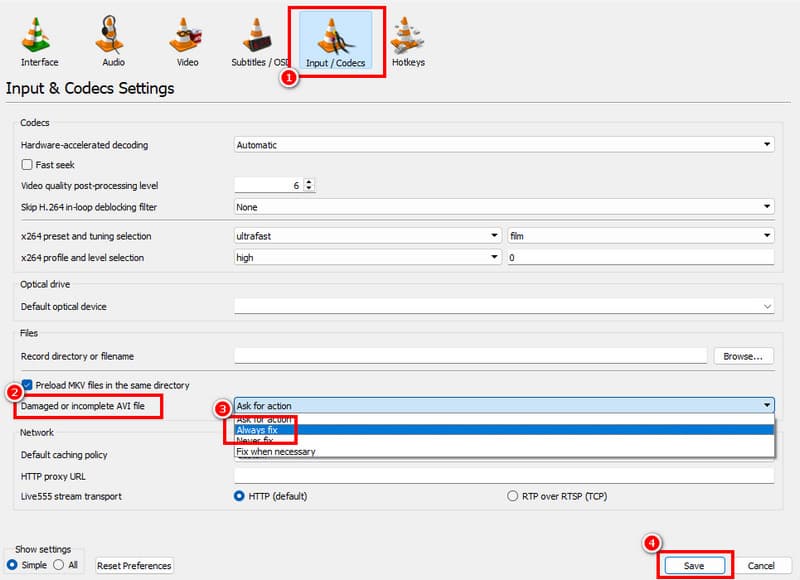Image resolution: width=800 pixels, height=580 pixels.
Task: Increase video quality post-processing level
Action: pyautogui.click(x=308, y=181)
